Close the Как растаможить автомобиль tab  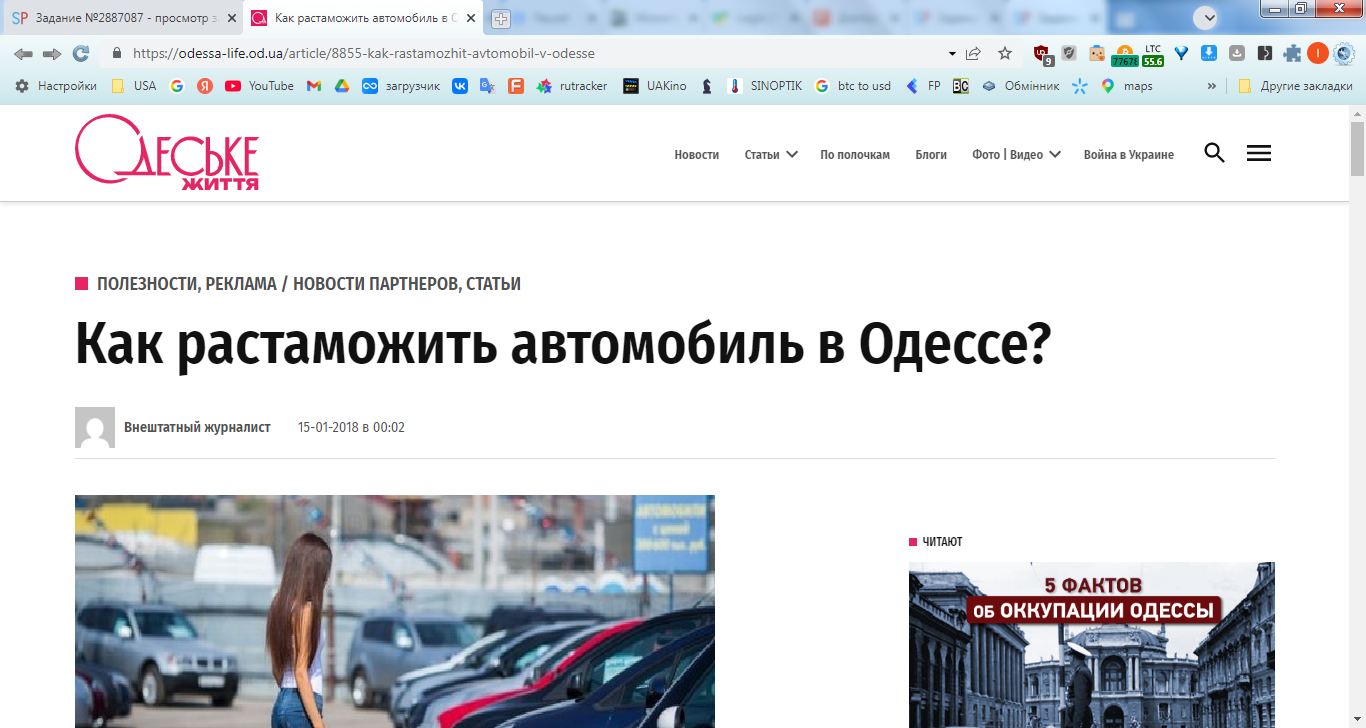pyautogui.click(x=471, y=18)
